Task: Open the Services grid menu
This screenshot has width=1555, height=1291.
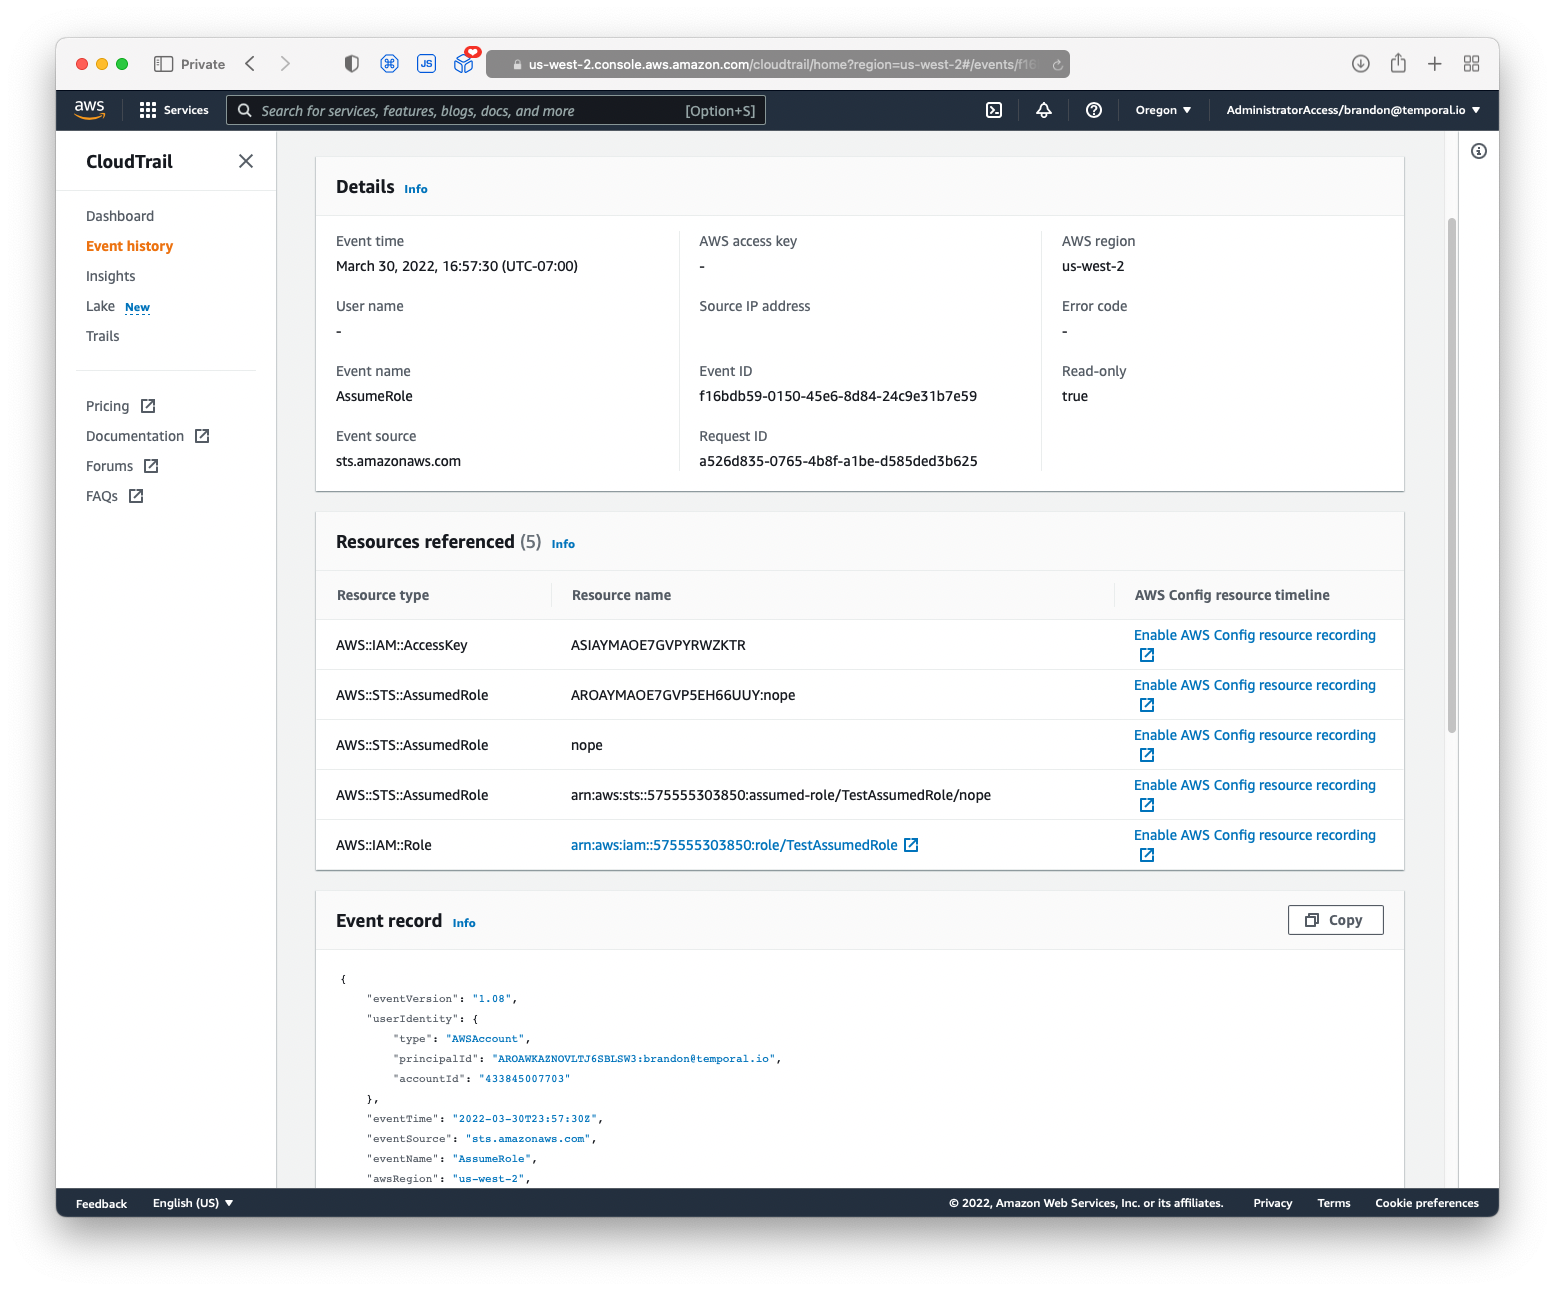Action: (x=174, y=110)
